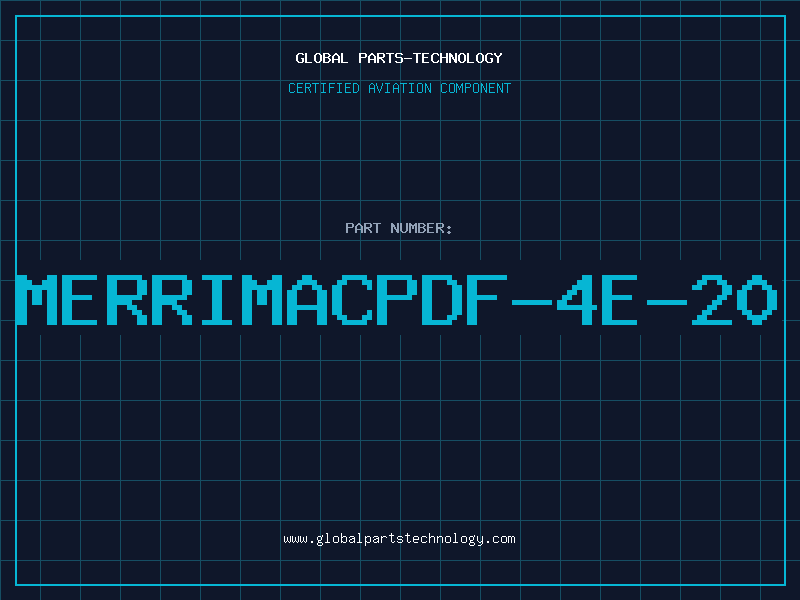Click the first dash in the part number

click(x=532, y=302)
